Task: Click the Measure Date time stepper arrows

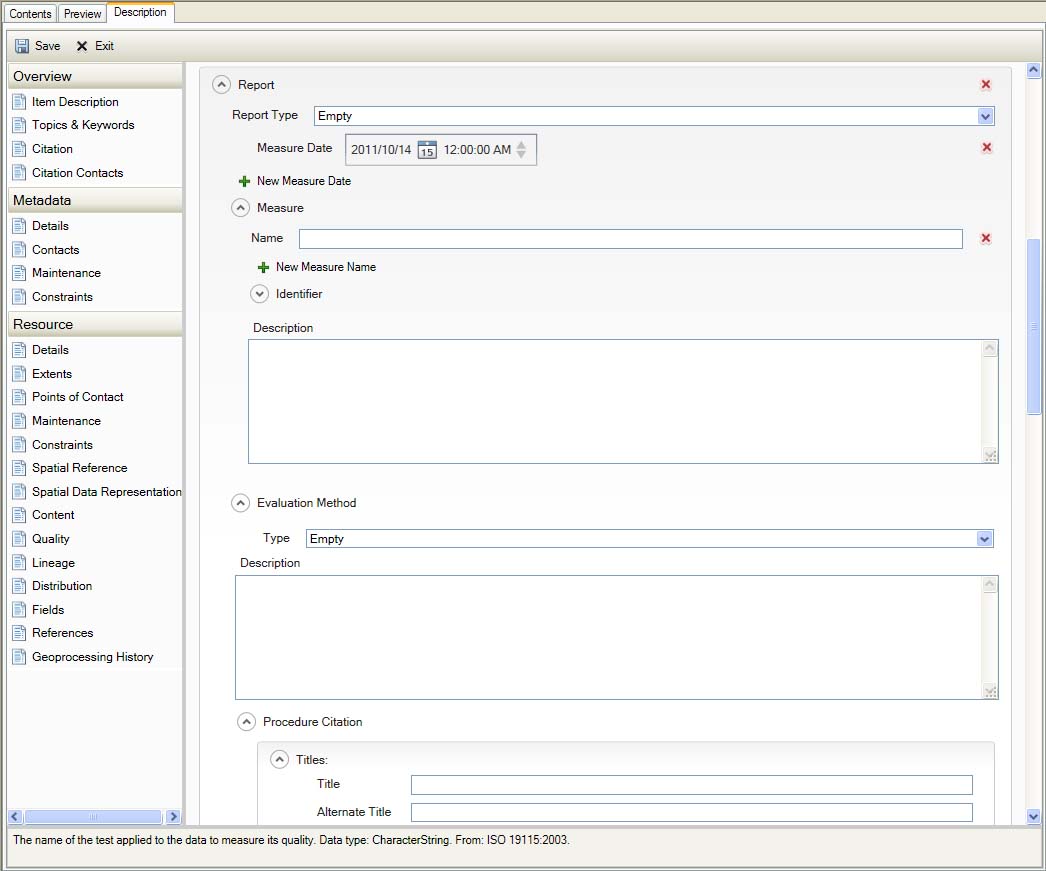Action: pyautogui.click(x=521, y=150)
